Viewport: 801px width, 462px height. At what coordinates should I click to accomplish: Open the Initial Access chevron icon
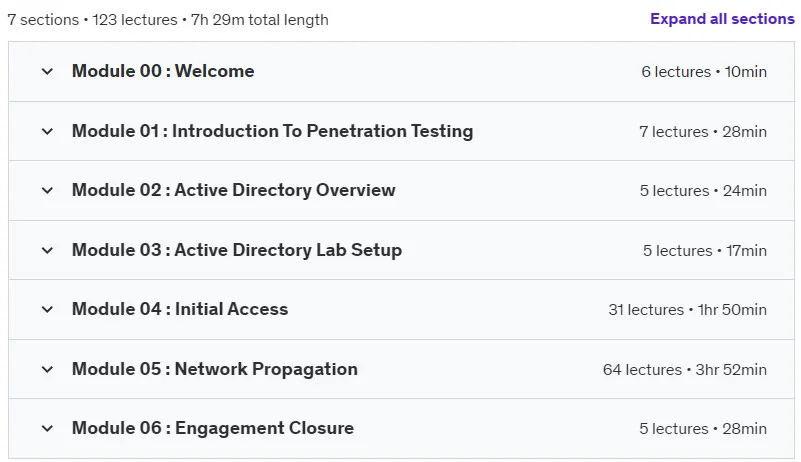[47, 310]
